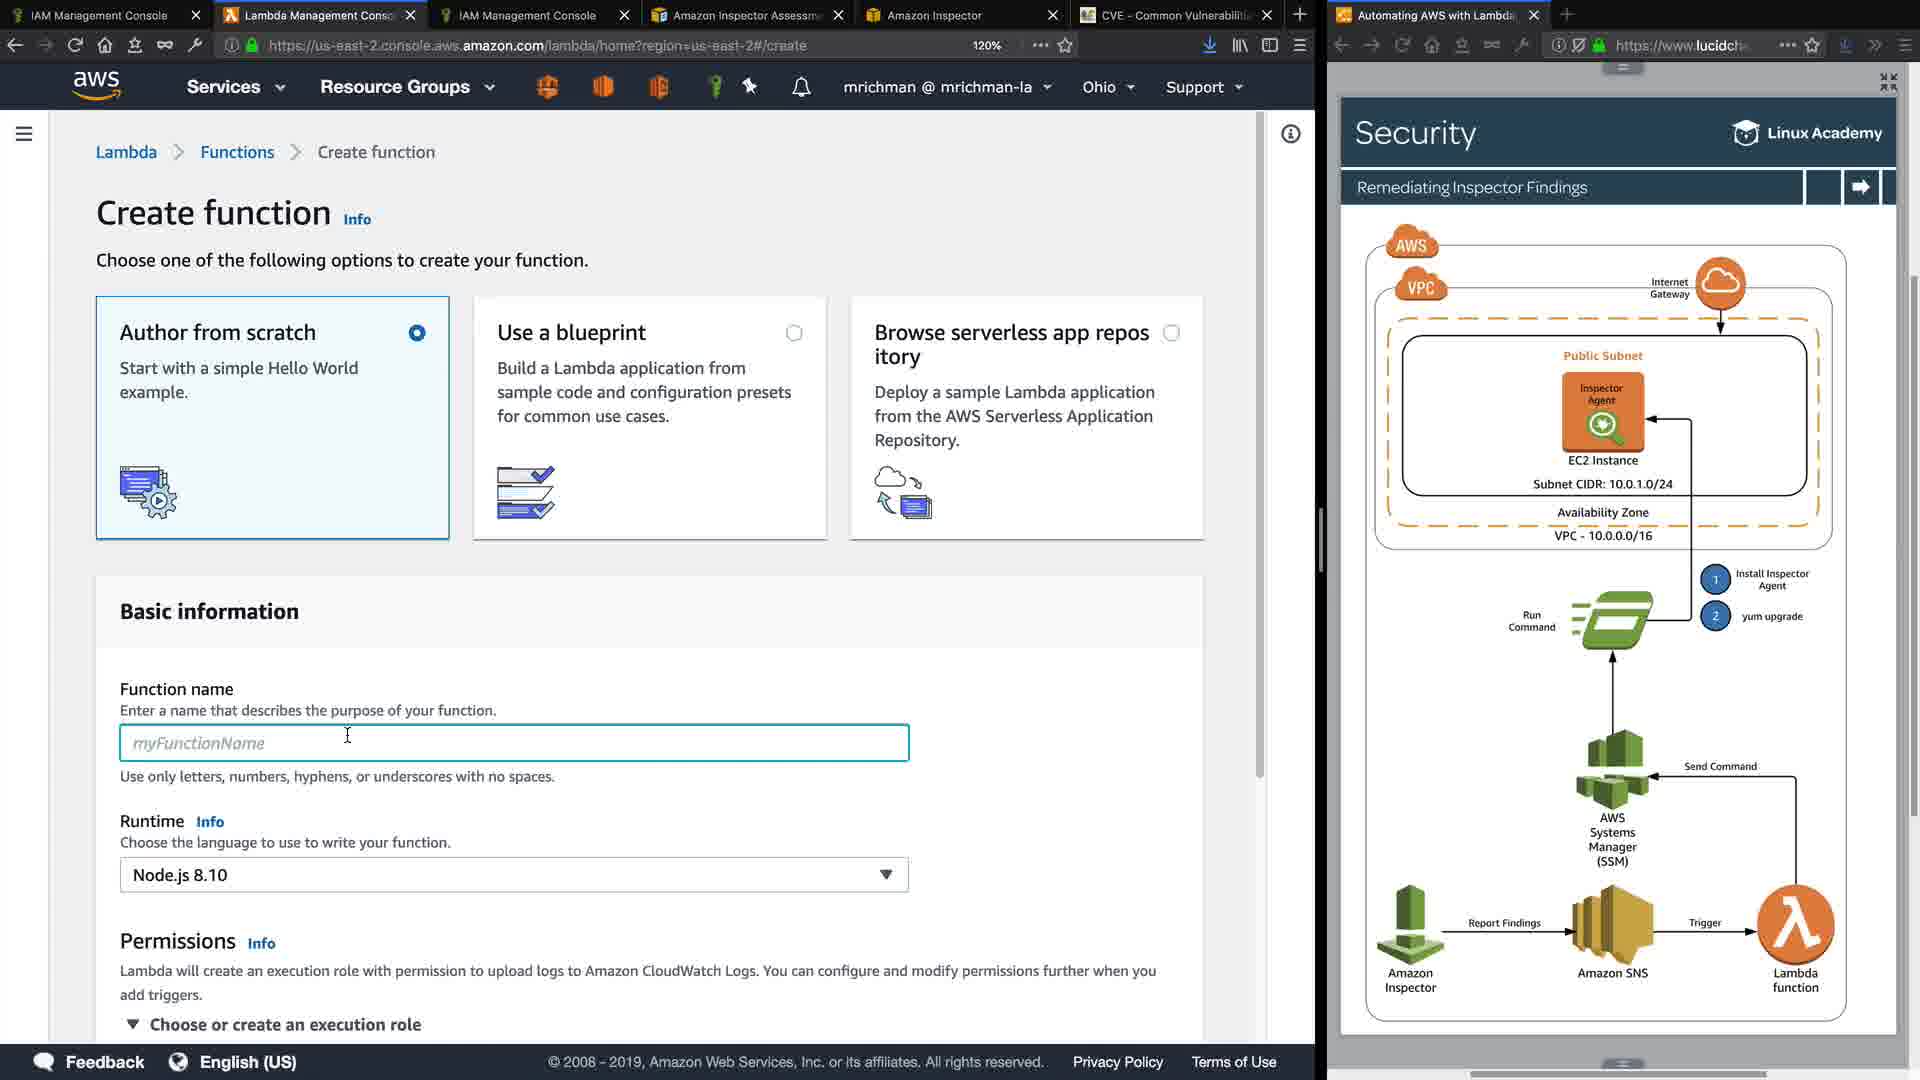Reload the Lambda console page
1920x1080 pixels.
coord(75,45)
